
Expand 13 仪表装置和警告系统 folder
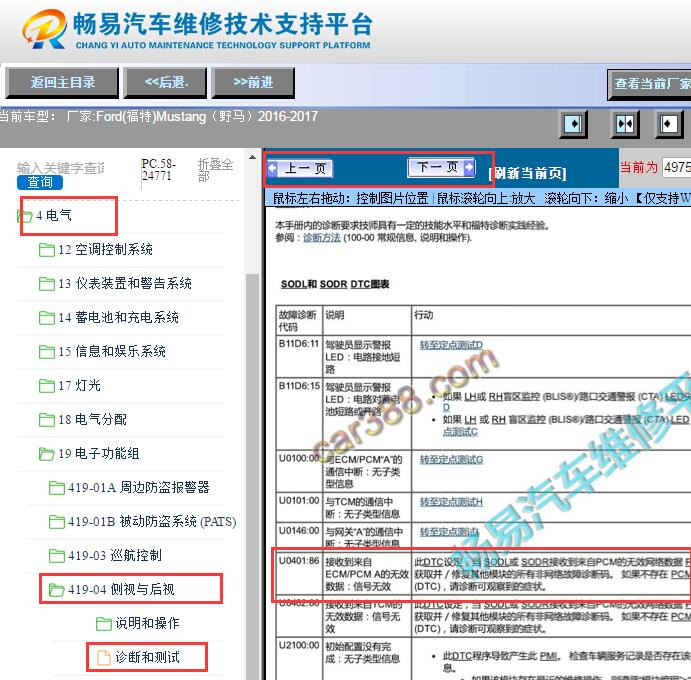[125, 283]
